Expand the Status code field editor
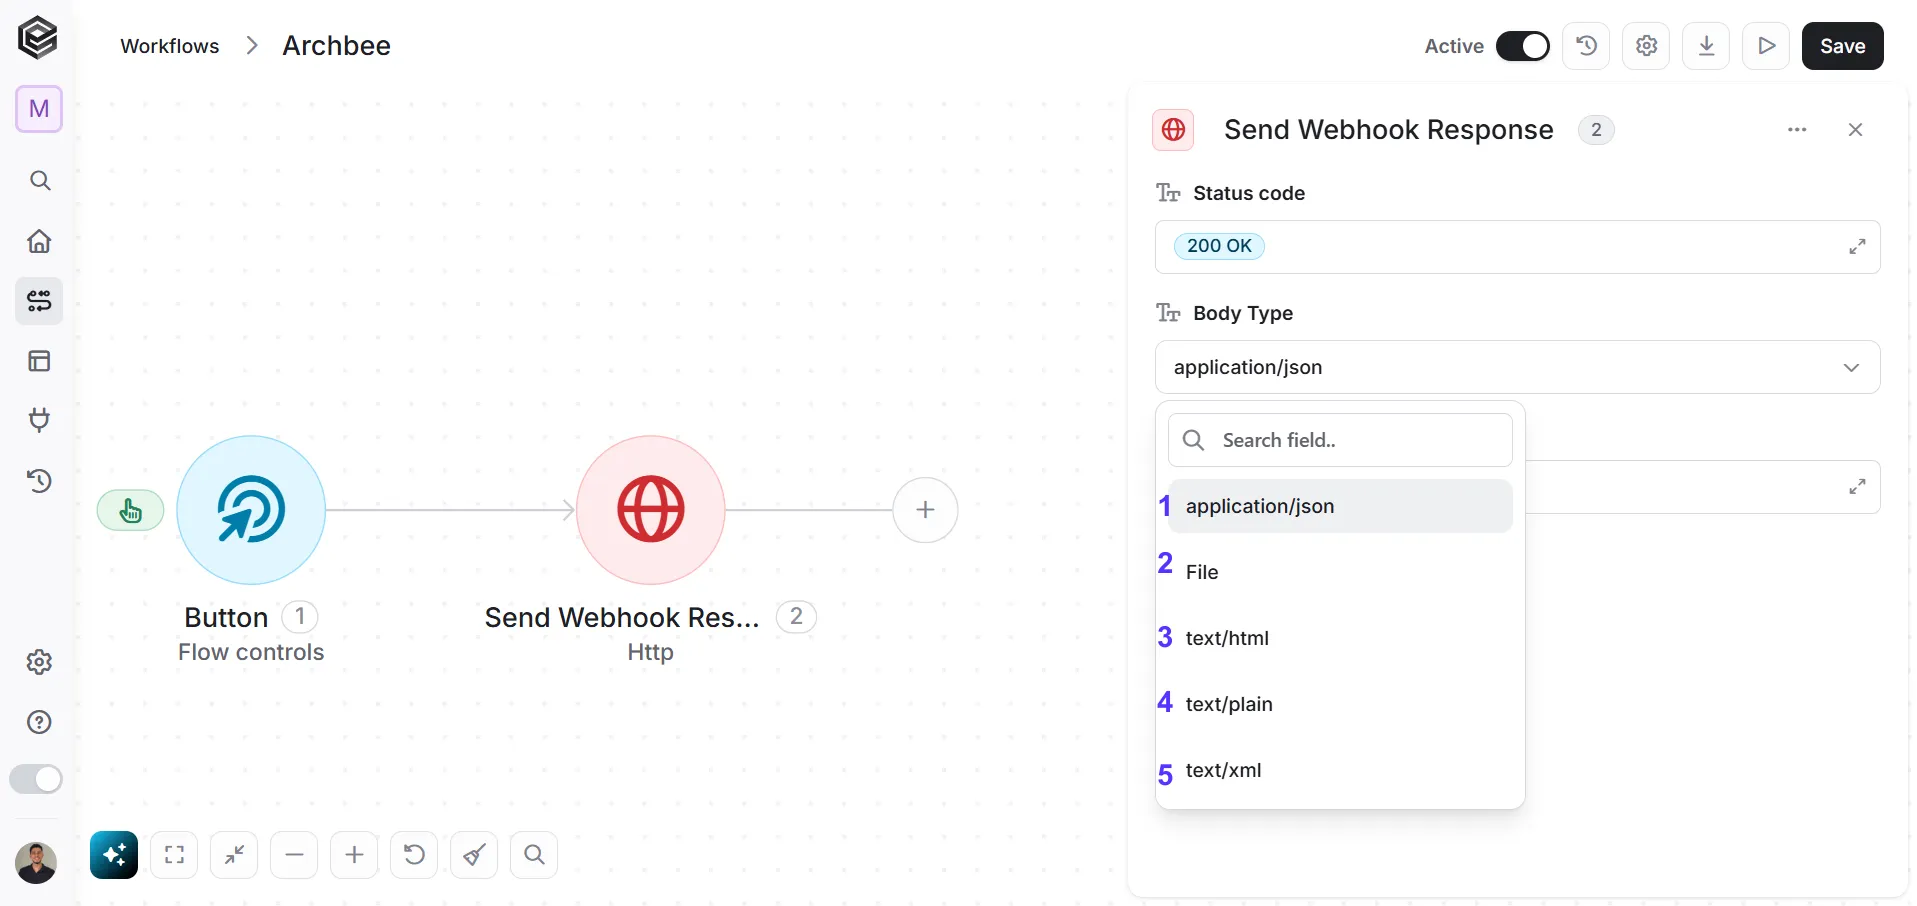The height and width of the screenshot is (906, 1917). (x=1857, y=247)
